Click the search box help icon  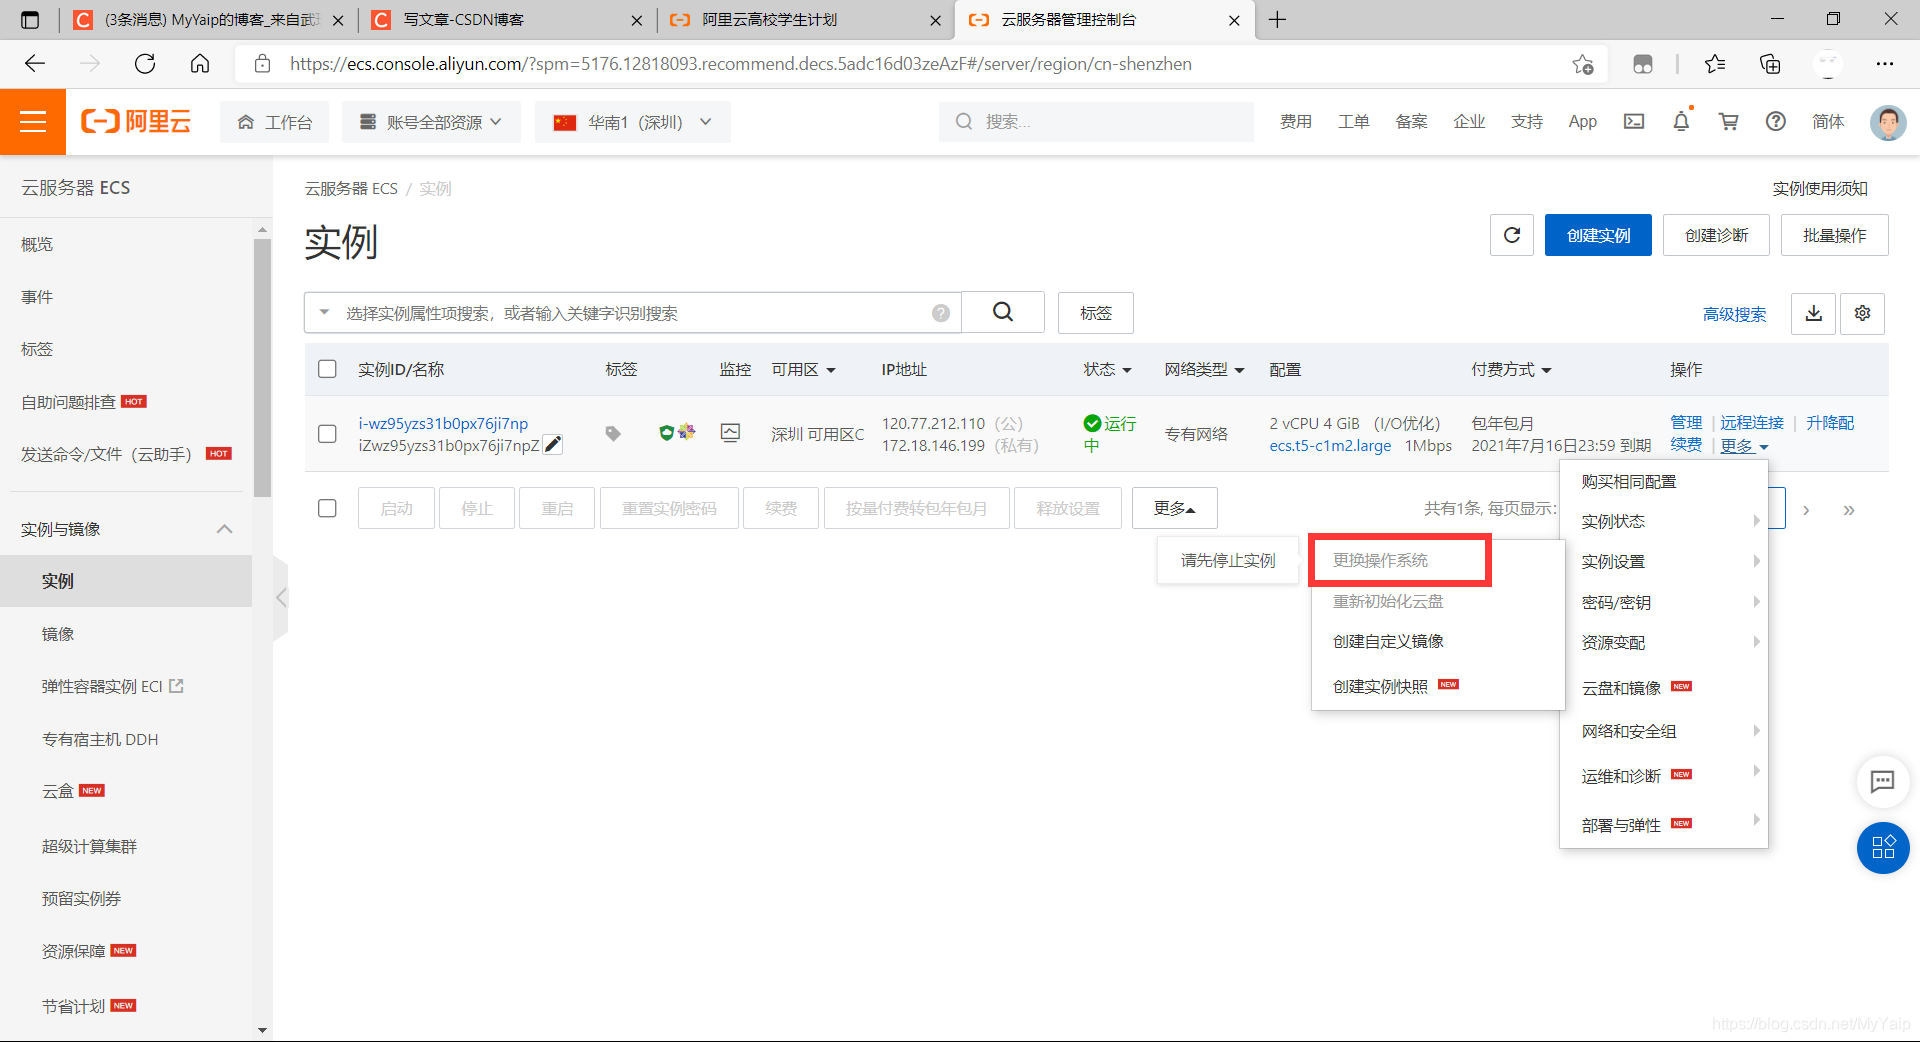click(941, 313)
